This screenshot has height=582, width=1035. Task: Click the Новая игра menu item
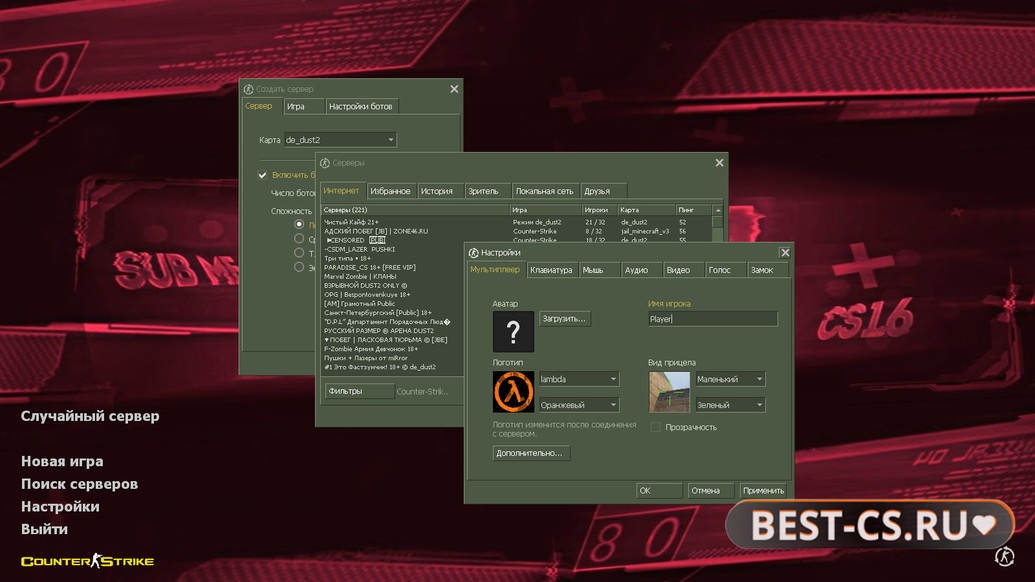[62, 461]
